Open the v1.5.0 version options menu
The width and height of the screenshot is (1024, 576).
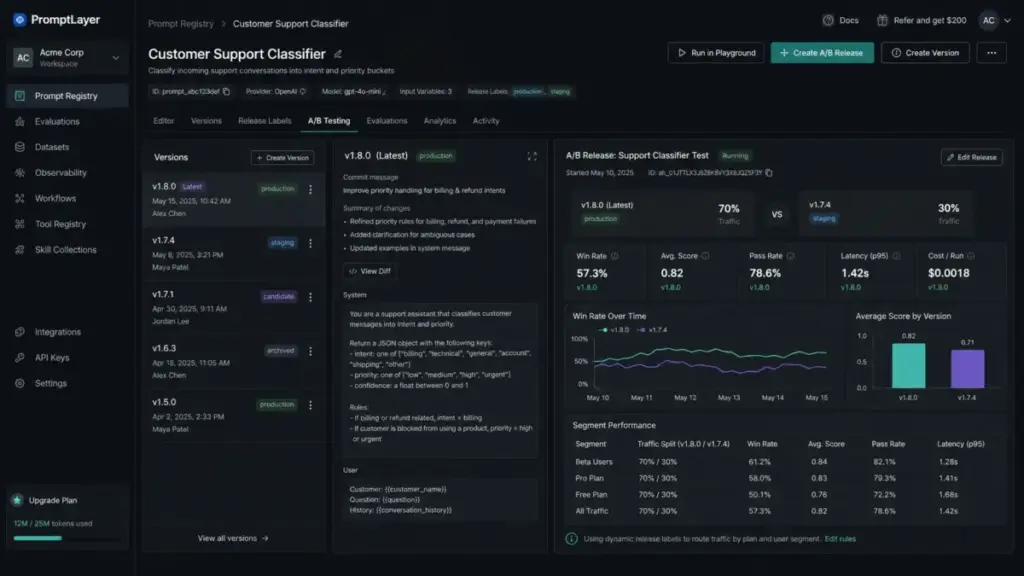(x=310, y=405)
